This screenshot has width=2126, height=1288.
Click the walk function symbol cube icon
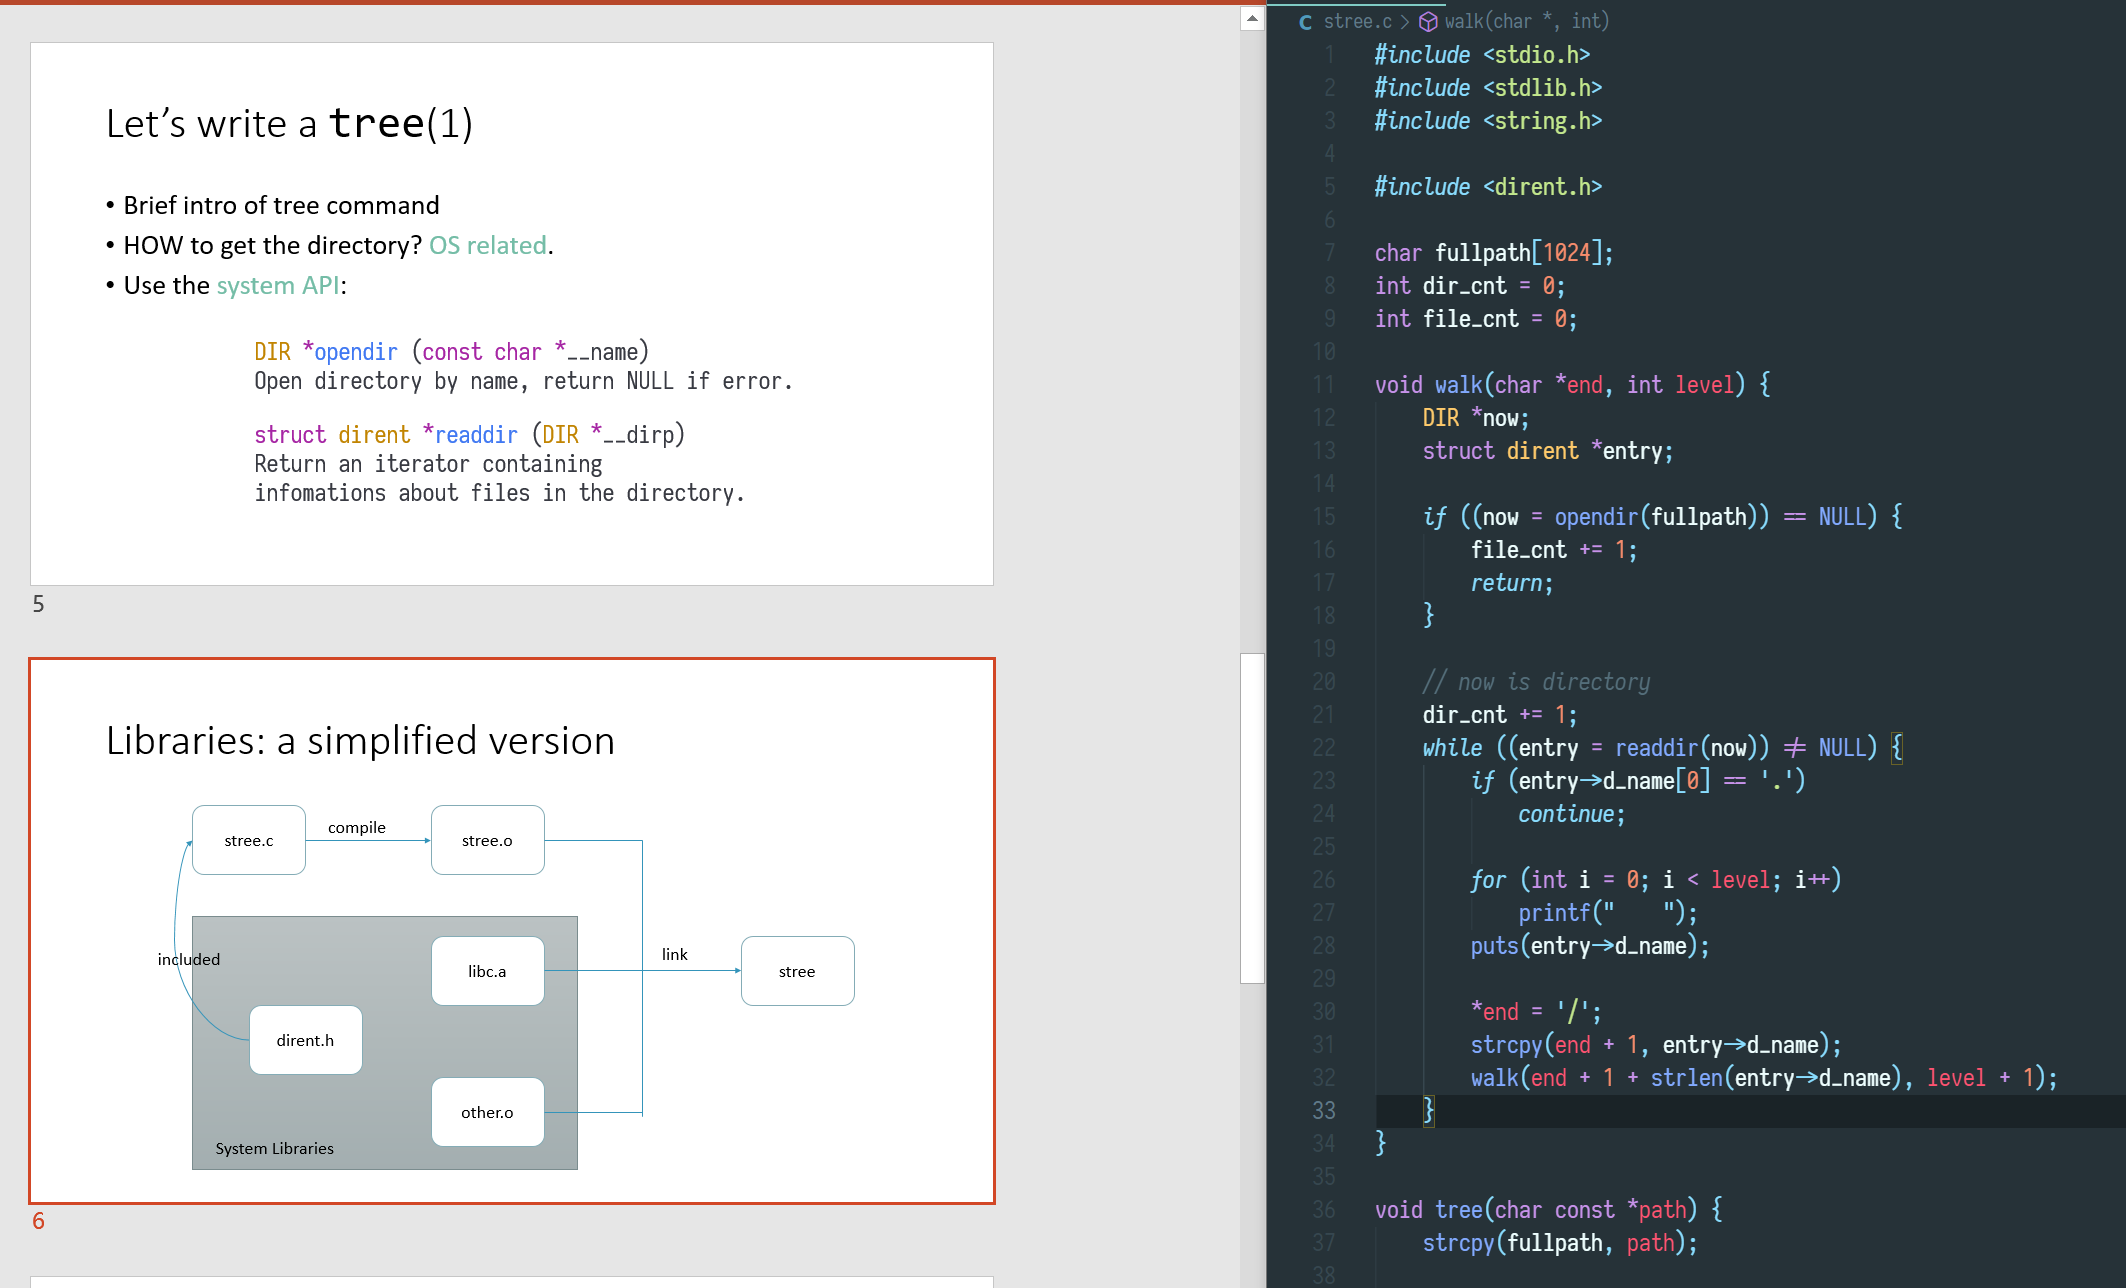(1429, 22)
